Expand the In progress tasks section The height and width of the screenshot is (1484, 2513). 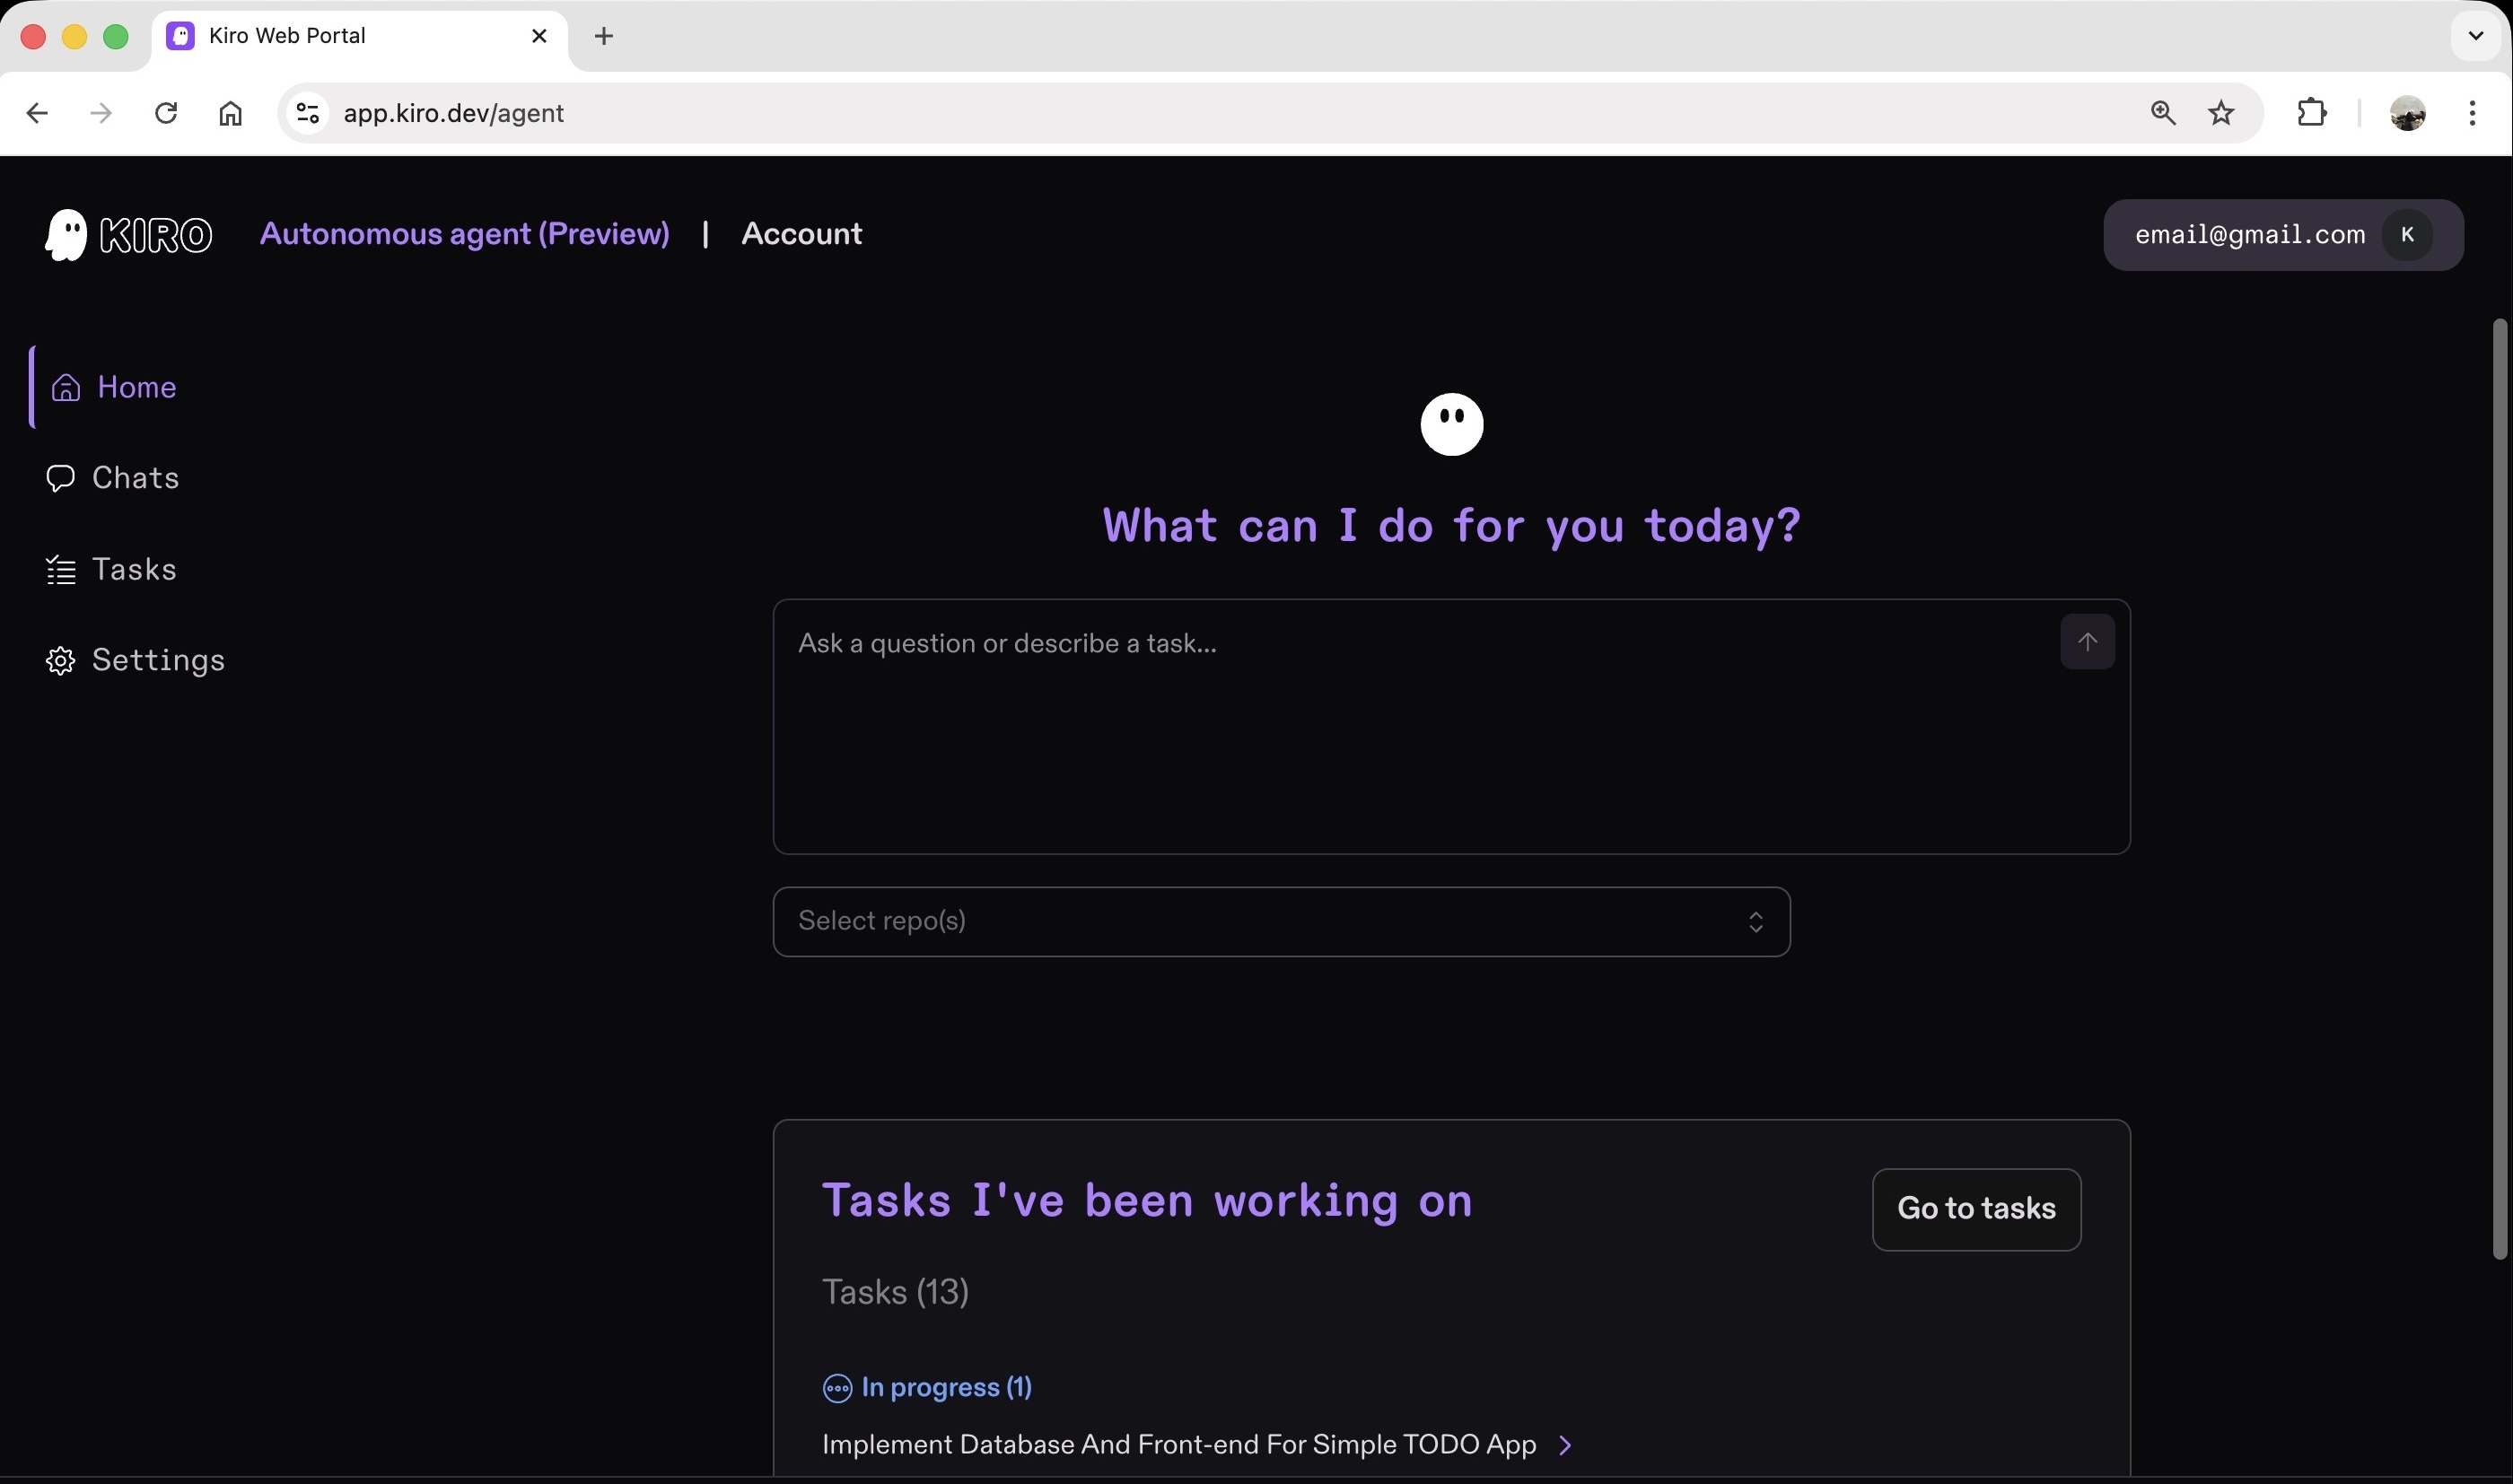point(927,1387)
